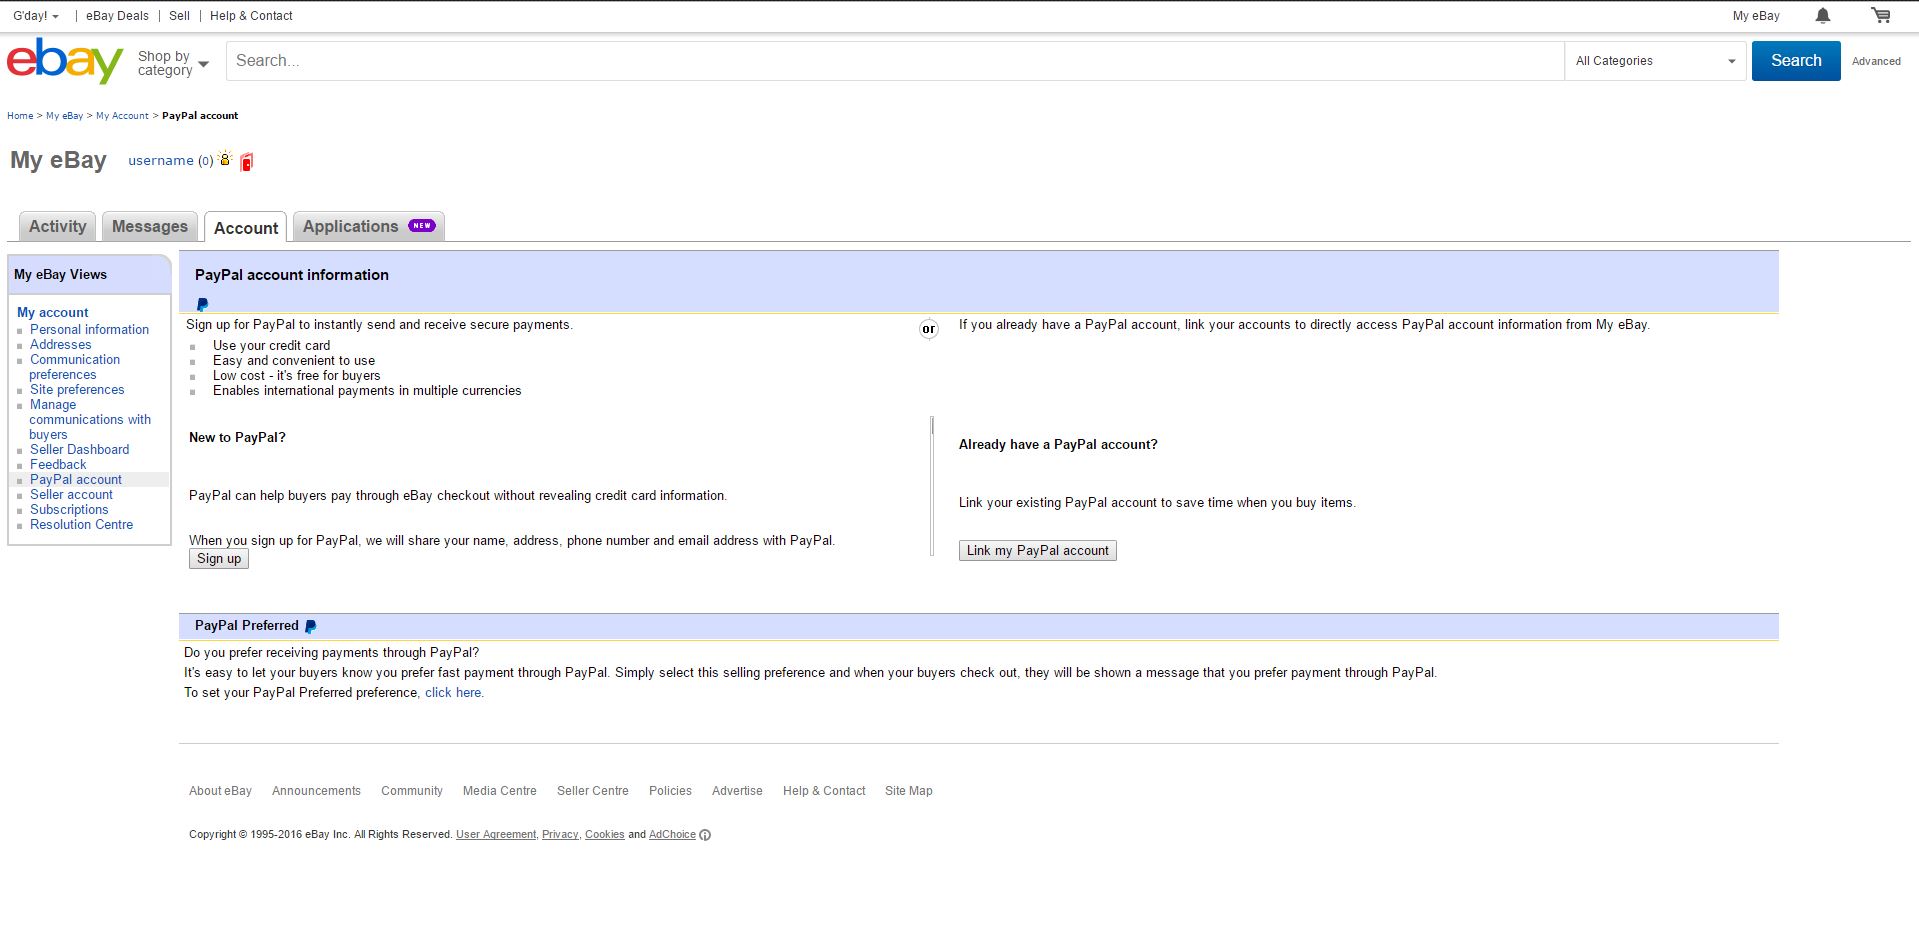Open Resolution Centre in sidebar
This screenshot has width=1919, height=952.
click(81, 525)
